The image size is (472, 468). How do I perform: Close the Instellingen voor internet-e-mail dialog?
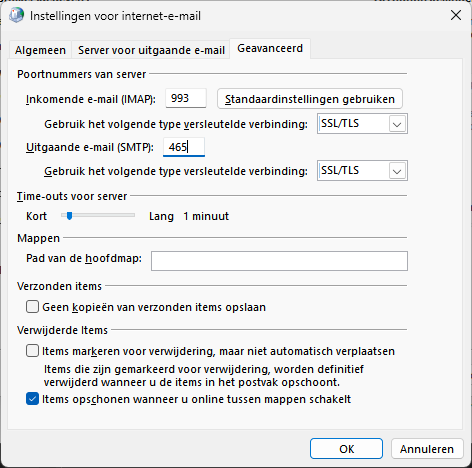click(456, 15)
